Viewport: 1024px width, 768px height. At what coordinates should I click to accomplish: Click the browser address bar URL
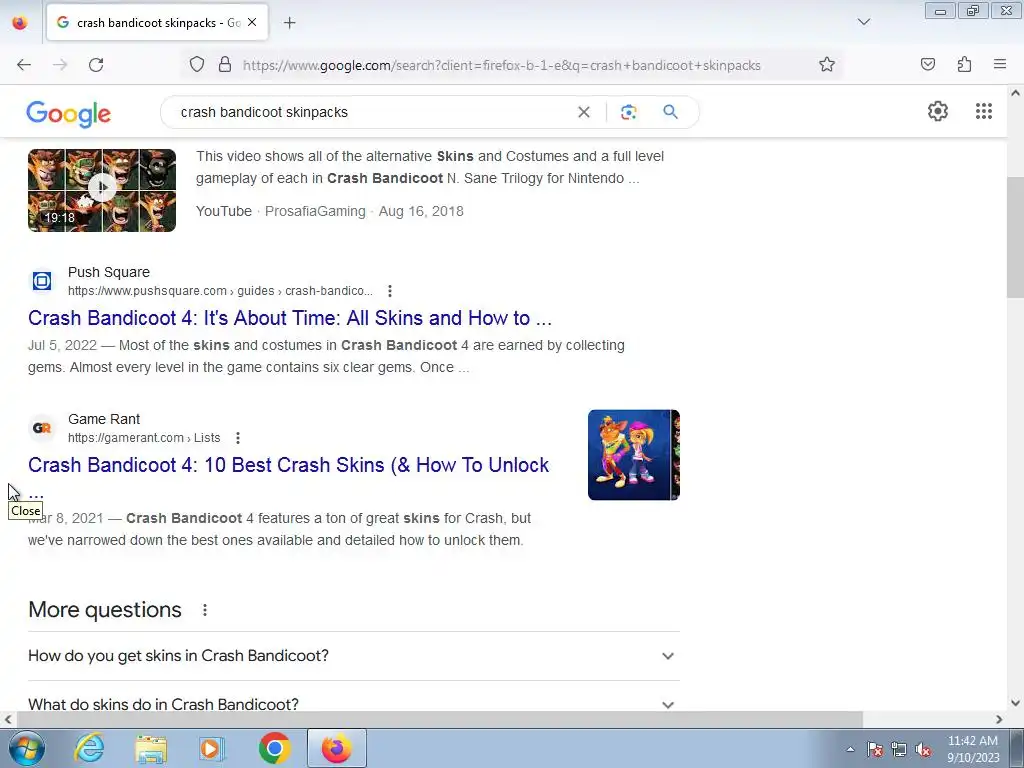coord(502,65)
